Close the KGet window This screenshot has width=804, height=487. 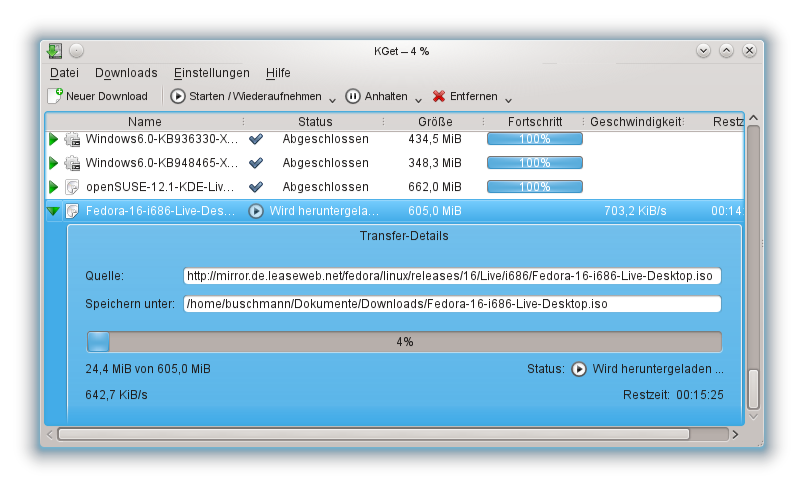749,51
